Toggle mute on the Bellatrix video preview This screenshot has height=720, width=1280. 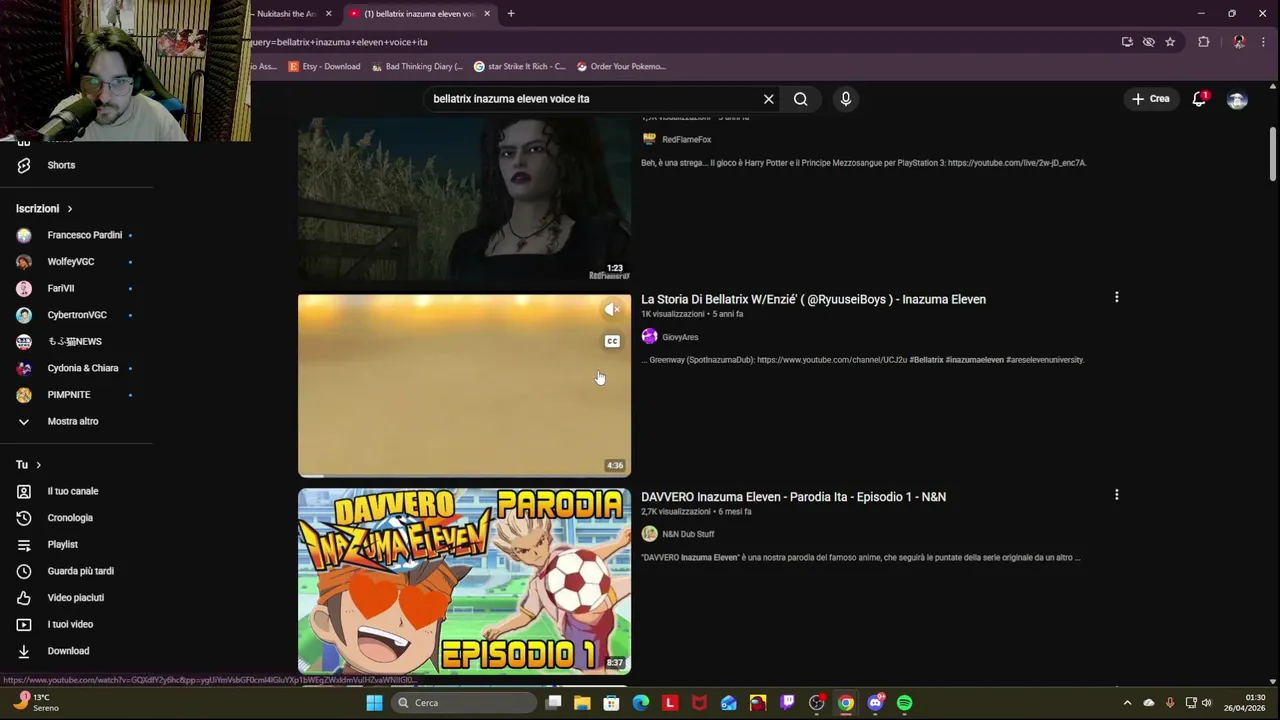point(612,310)
